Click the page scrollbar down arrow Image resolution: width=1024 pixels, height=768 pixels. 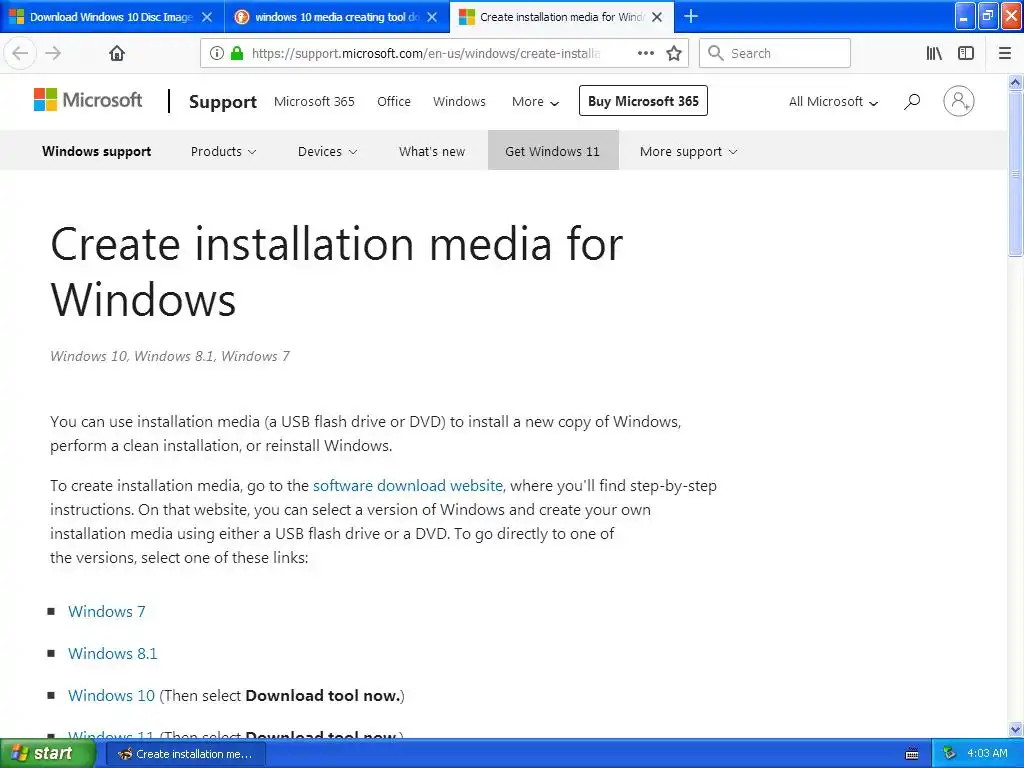pyautogui.click(x=1016, y=729)
